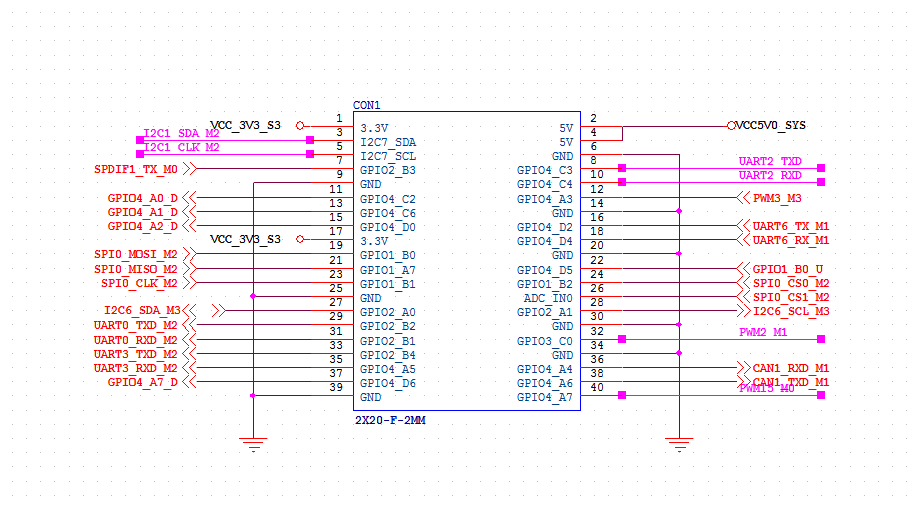Viewport: 920px width, 506px height.
Task: Select the PWM2_M1 net label
Action: (x=763, y=332)
